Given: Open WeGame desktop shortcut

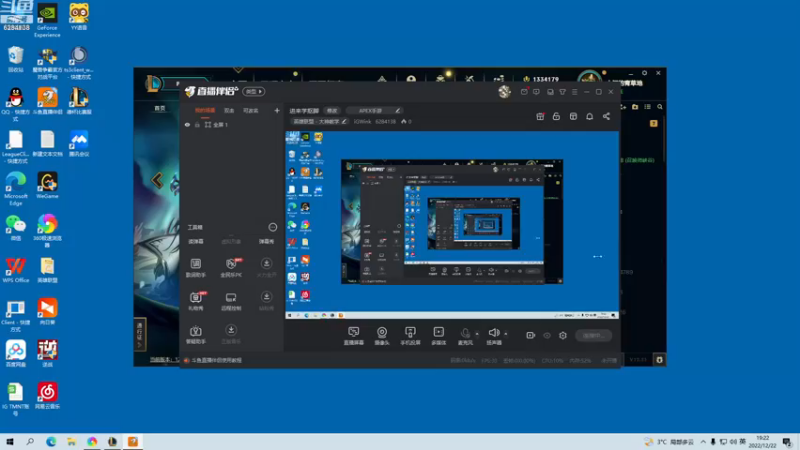Looking at the screenshot, I should click(x=47, y=185).
